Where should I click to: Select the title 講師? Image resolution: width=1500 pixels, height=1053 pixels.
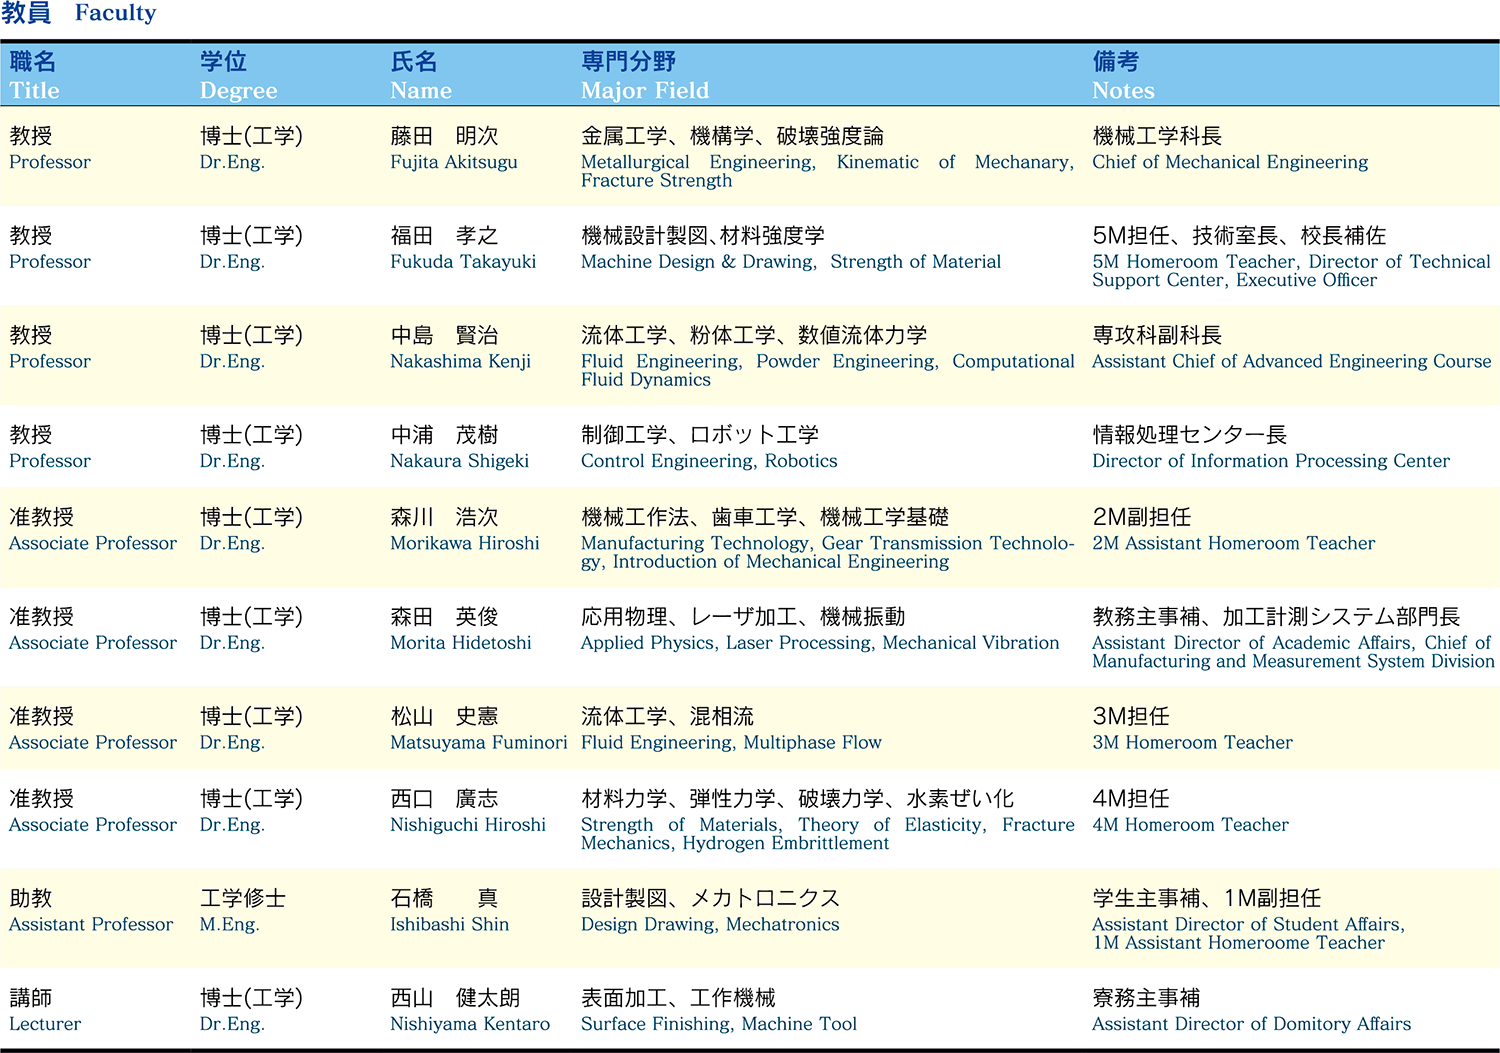pyautogui.click(x=31, y=999)
